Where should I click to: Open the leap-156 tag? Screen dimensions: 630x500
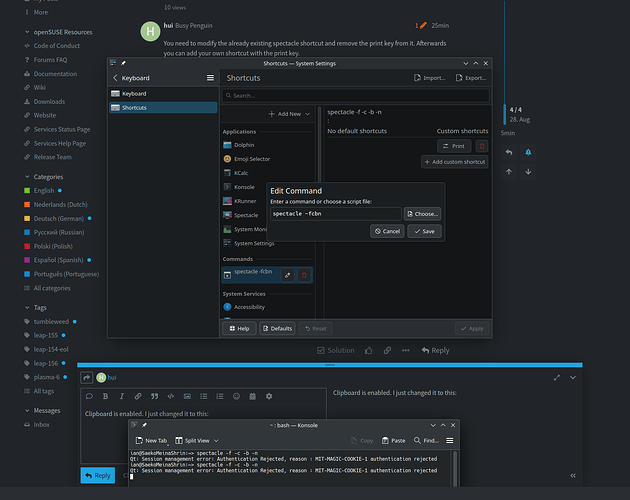45,363
